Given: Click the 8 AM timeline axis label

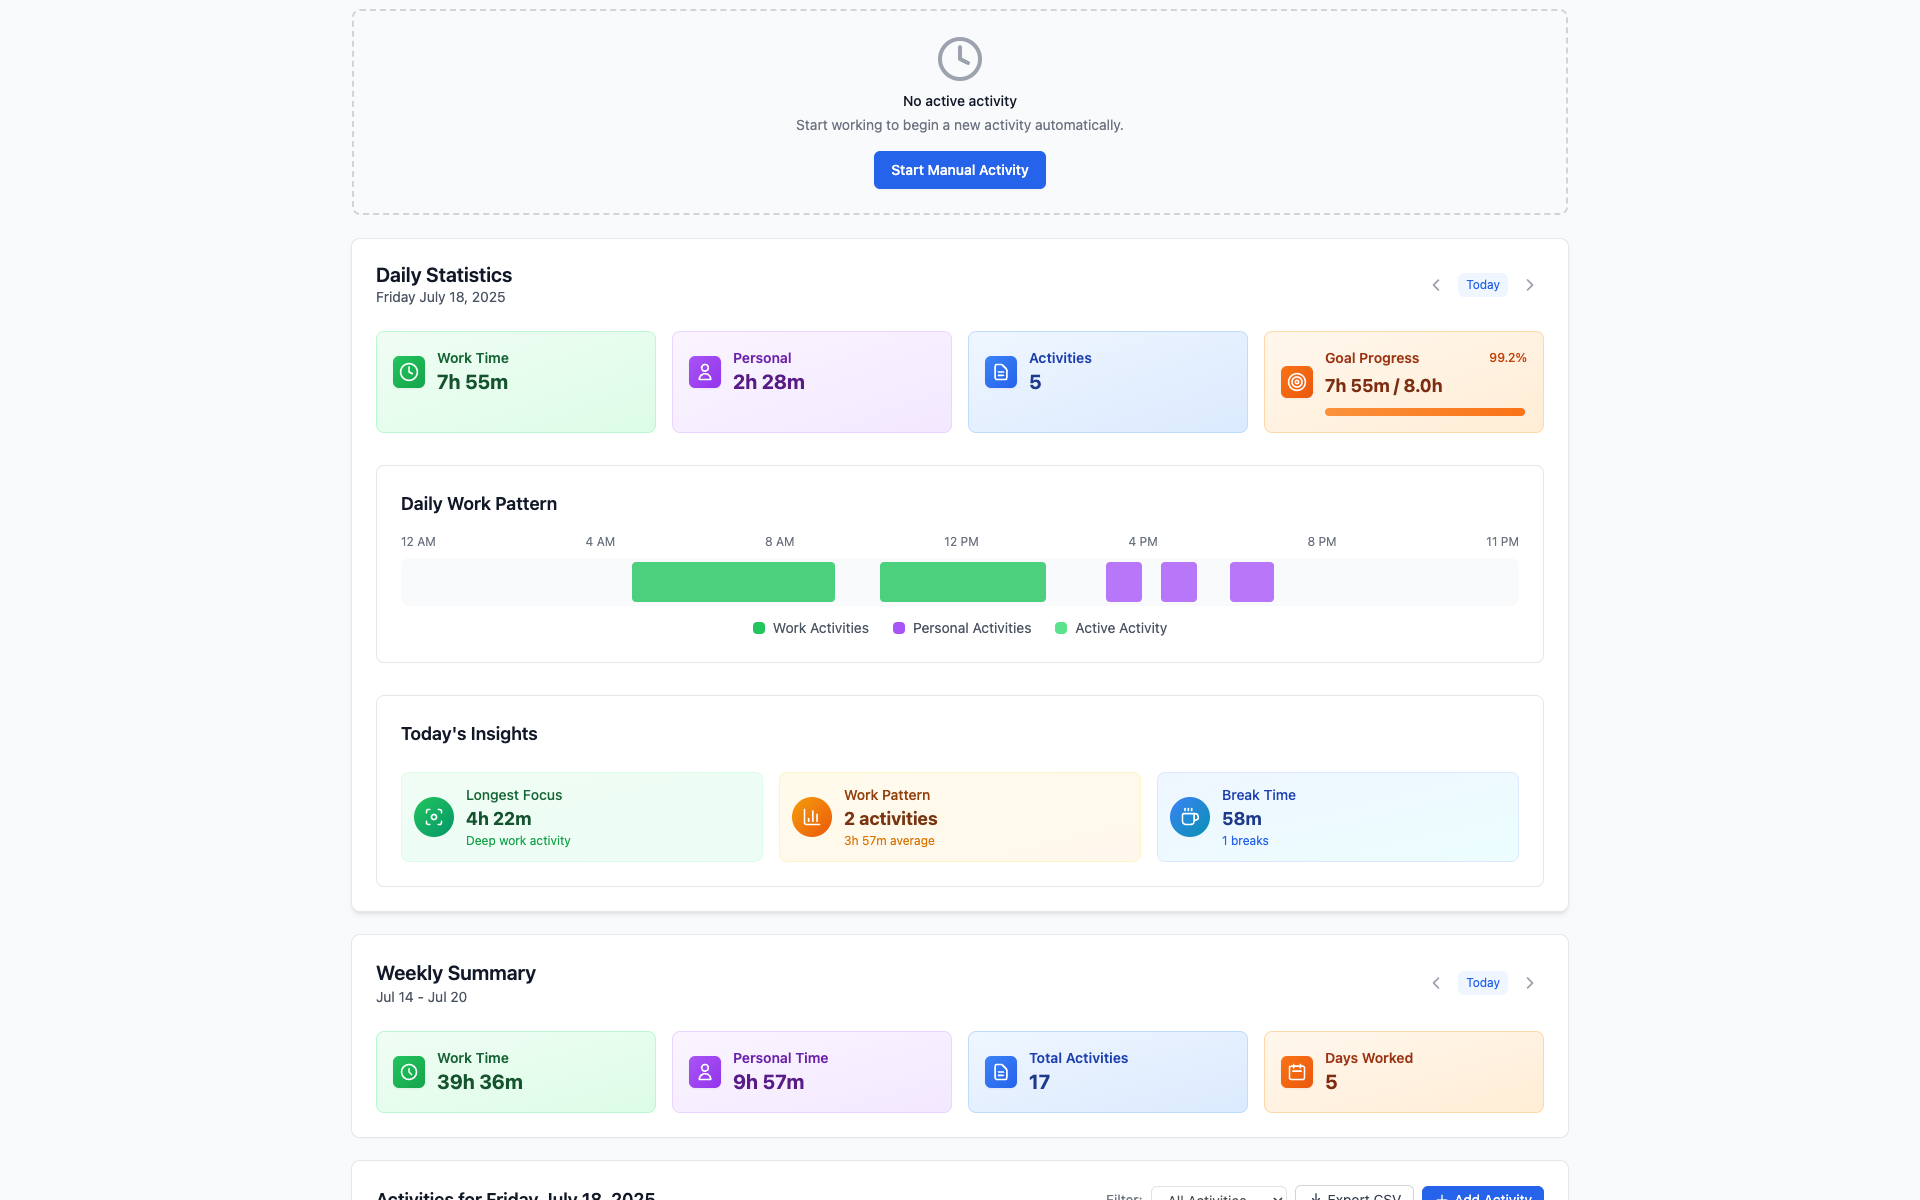Looking at the screenshot, I should pyautogui.click(x=780, y=542).
